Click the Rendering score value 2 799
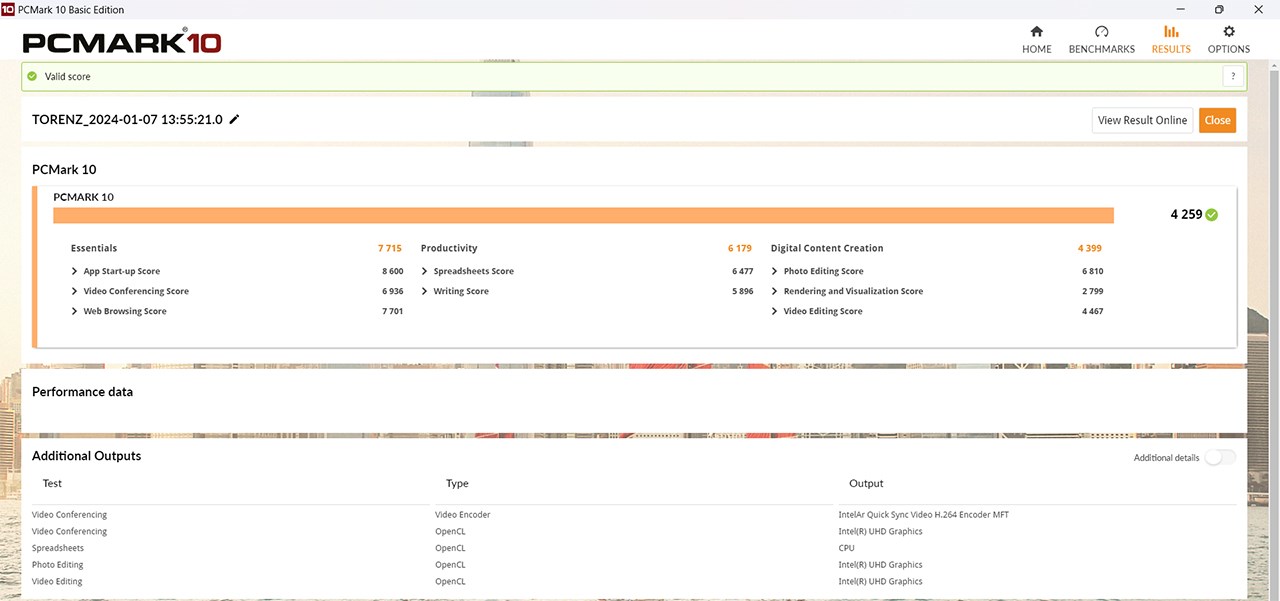Viewport: 1280px width, 601px height. [x=1092, y=291]
